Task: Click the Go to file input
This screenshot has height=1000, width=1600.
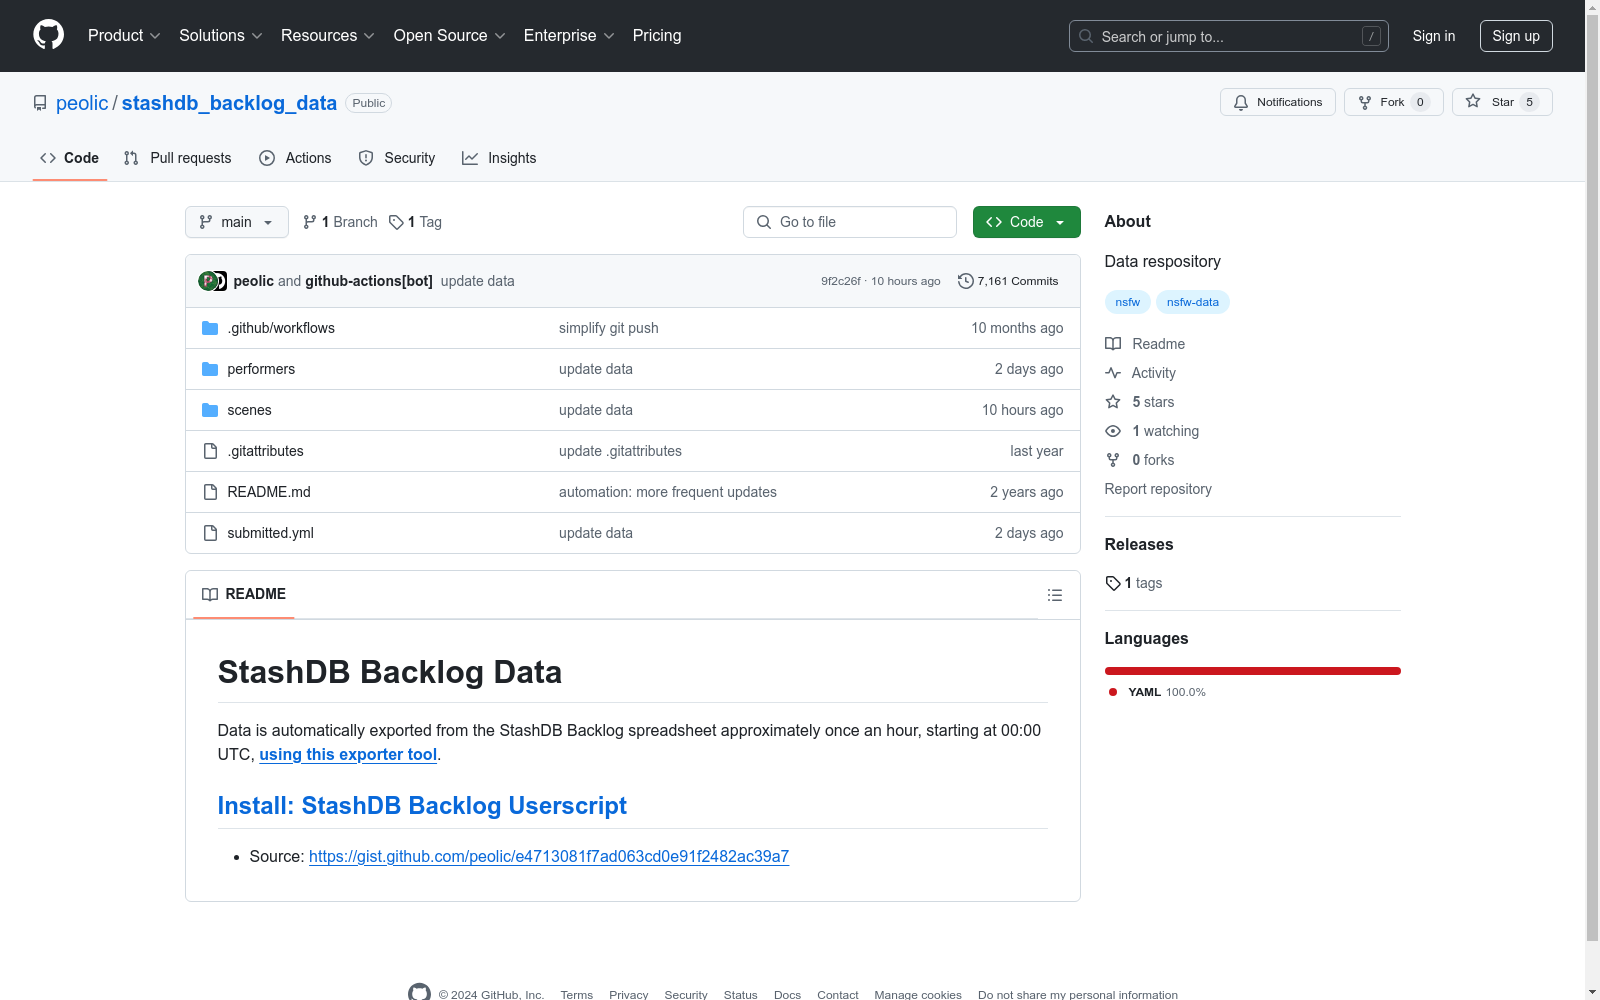Action: pos(850,222)
